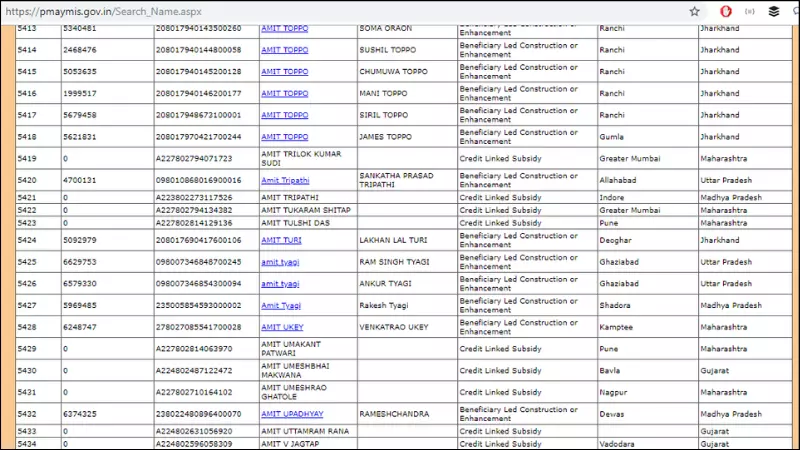Open the red shield browser extension
Viewport: 800px width, 450px height.
[726, 11]
